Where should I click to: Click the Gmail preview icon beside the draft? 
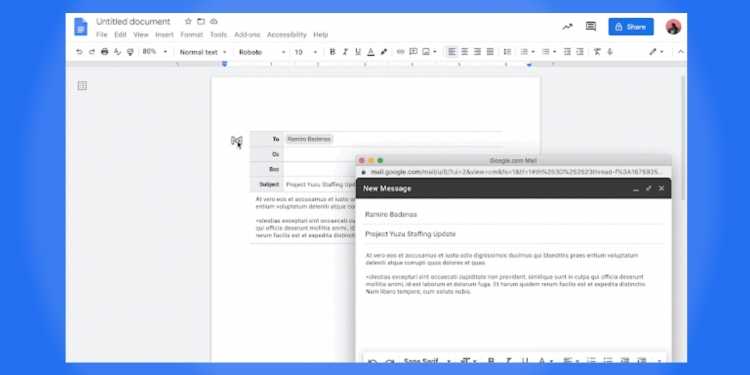[x=236, y=141]
